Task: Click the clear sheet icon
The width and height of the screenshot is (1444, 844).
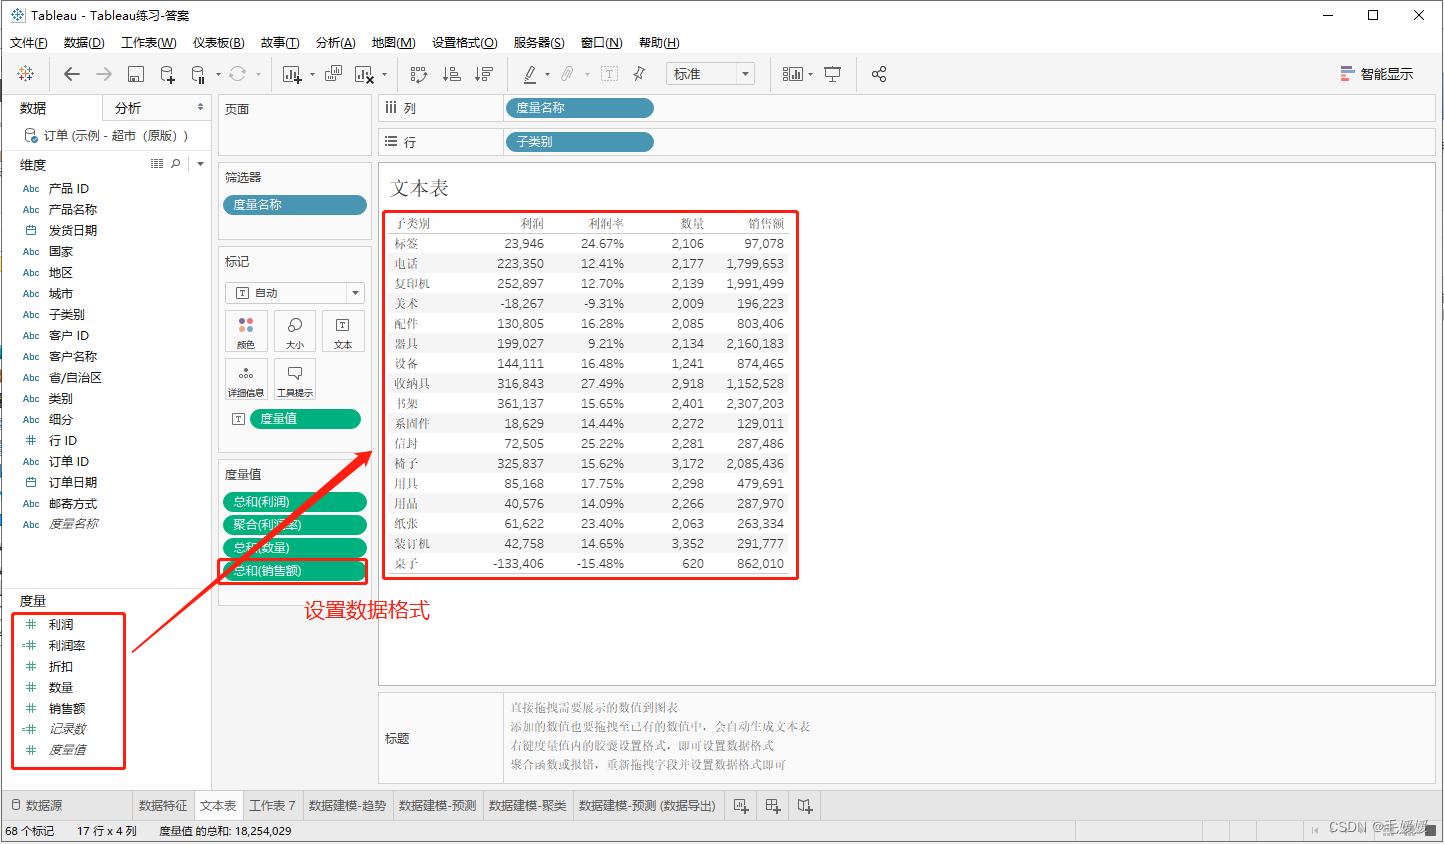Action: (364, 74)
